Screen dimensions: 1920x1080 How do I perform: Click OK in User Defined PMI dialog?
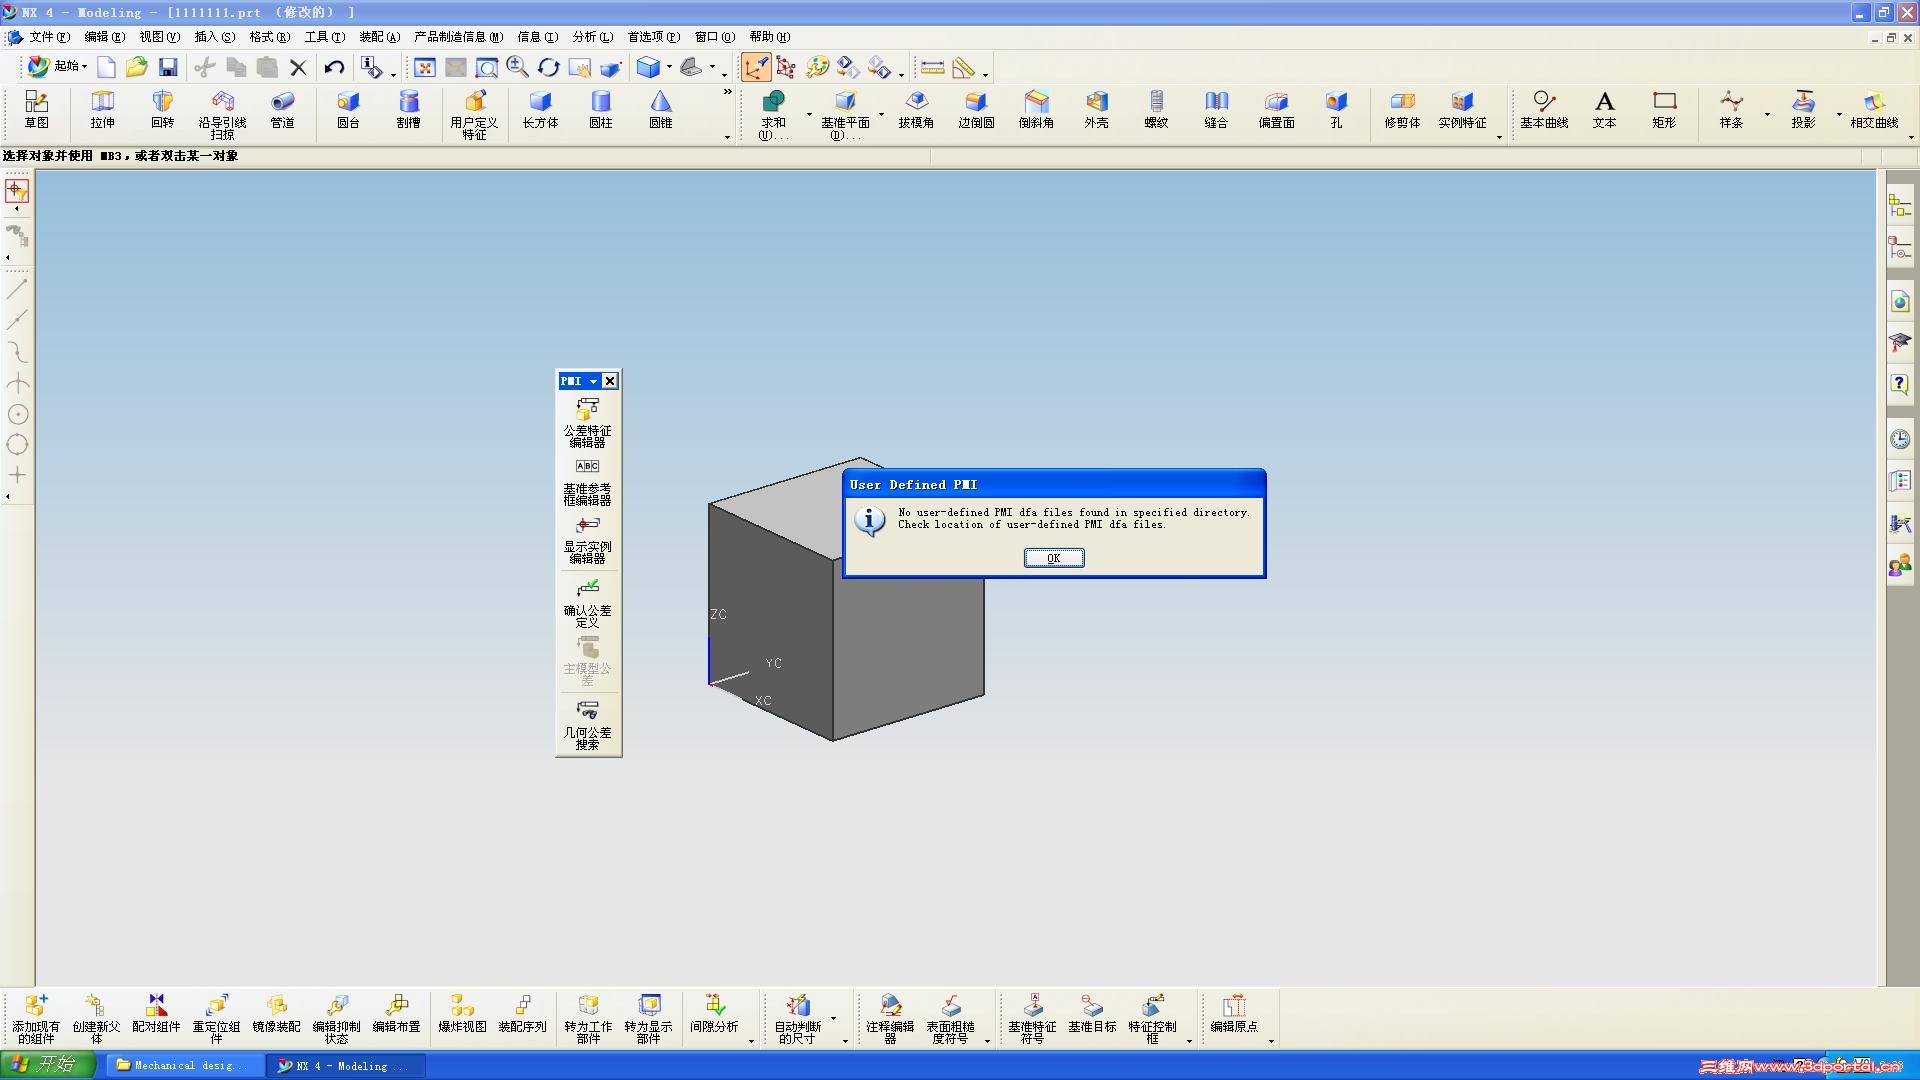pyautogui.click(x=1053, y=558)
